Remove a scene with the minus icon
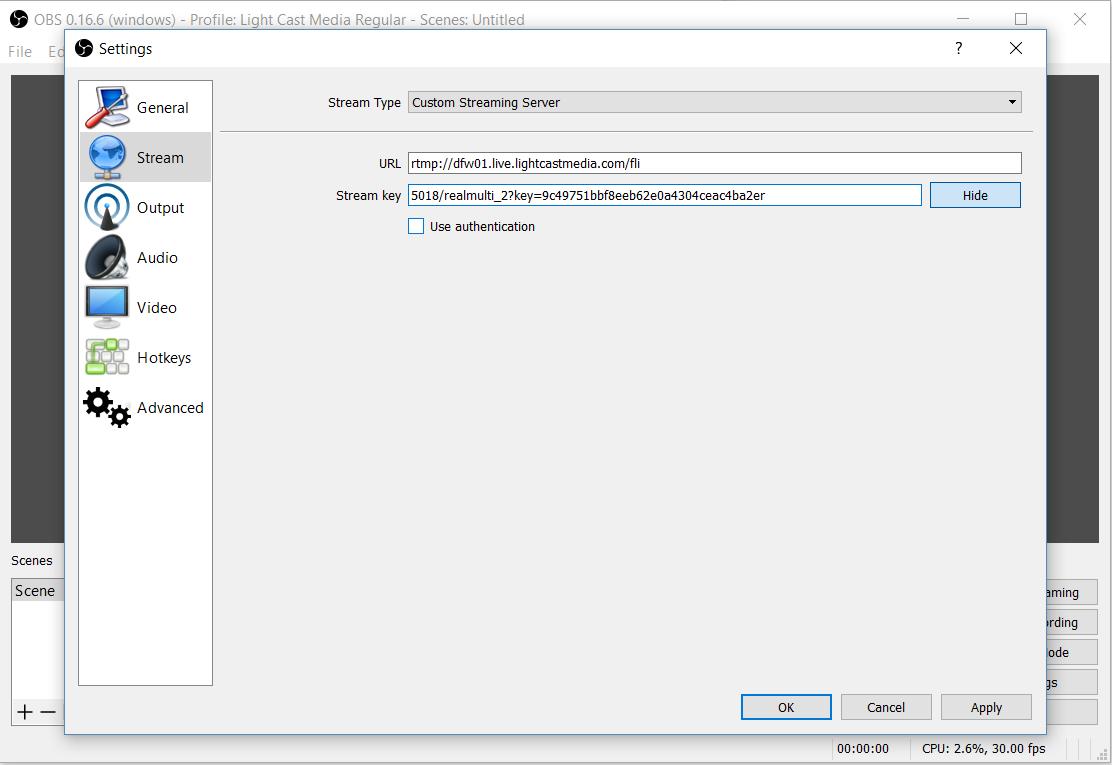This screenshot has width=1112, height=765. tap(48, 712)
